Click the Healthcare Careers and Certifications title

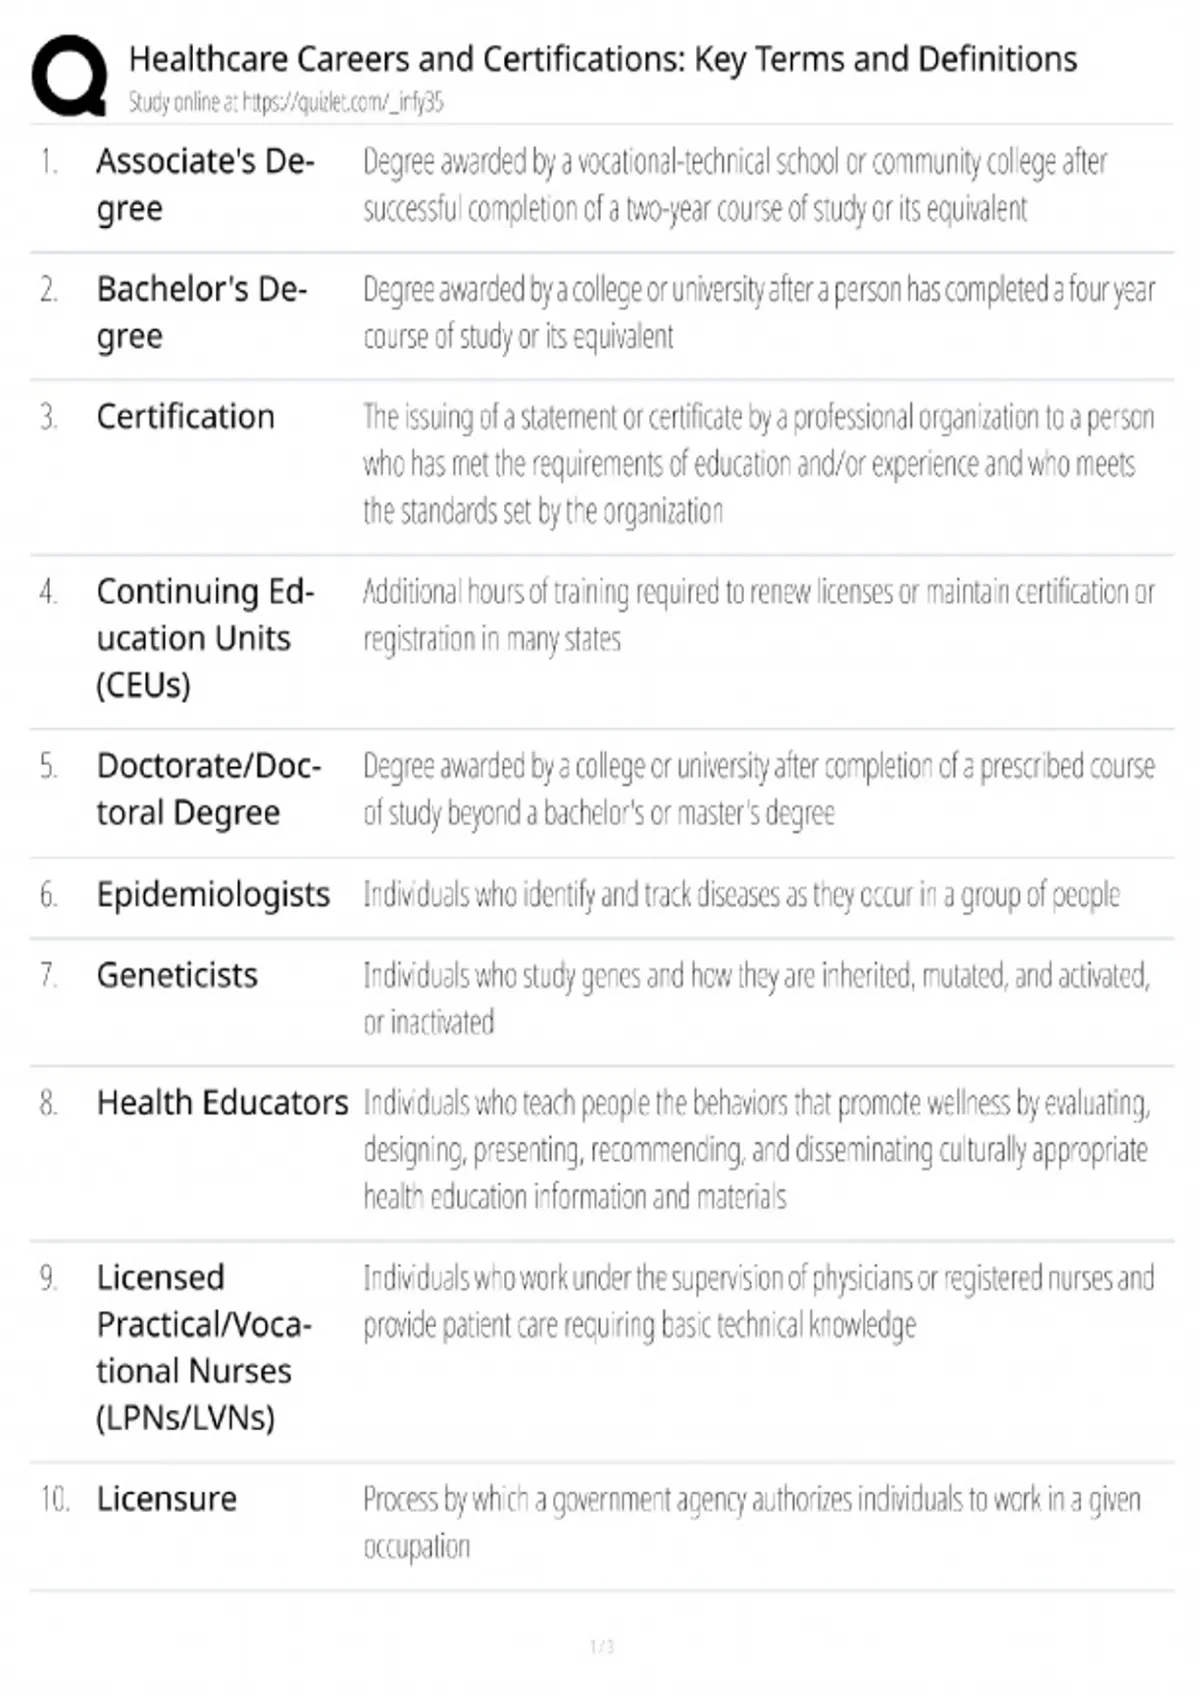click(x=603, y=60)
